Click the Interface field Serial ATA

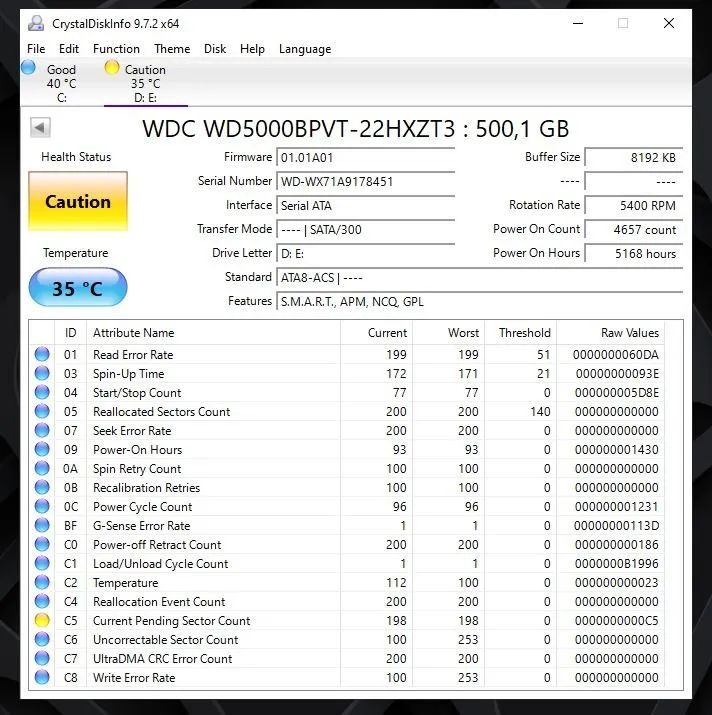click(365, 206)
